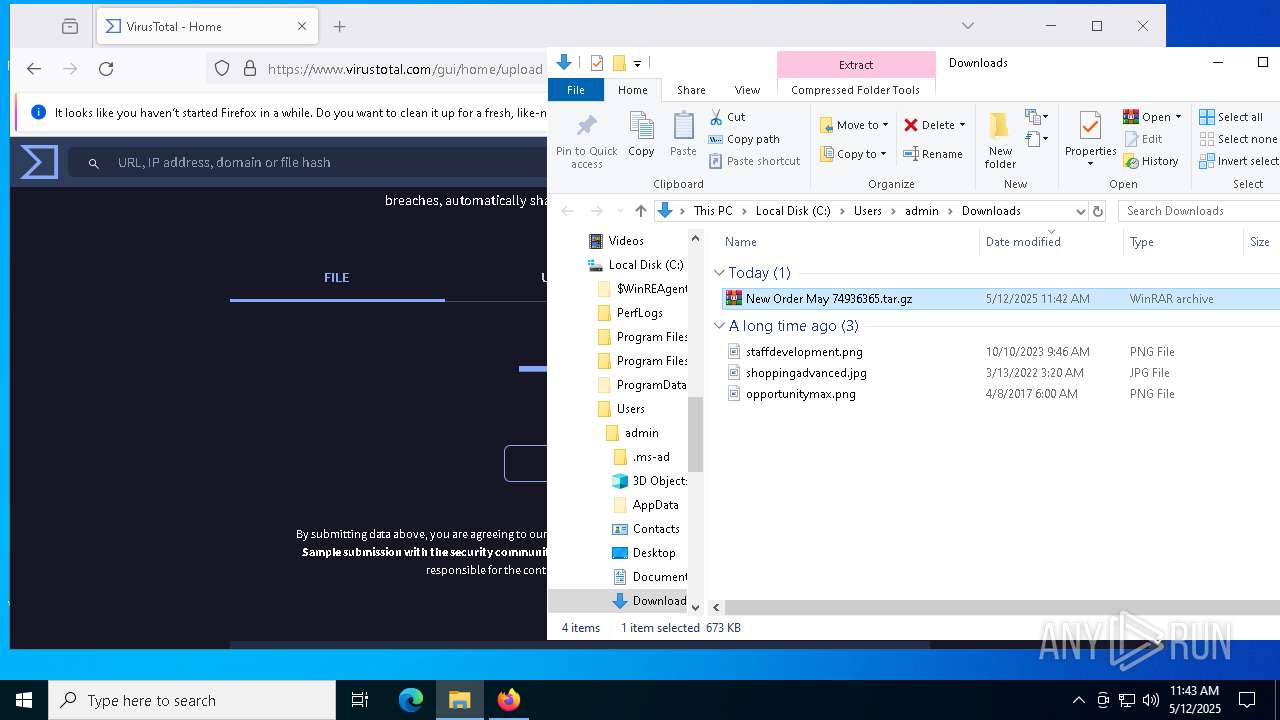Viewport: 1280px width, 720px height.
Task: Collapse the A long time ago group
Action: (719, 326)
